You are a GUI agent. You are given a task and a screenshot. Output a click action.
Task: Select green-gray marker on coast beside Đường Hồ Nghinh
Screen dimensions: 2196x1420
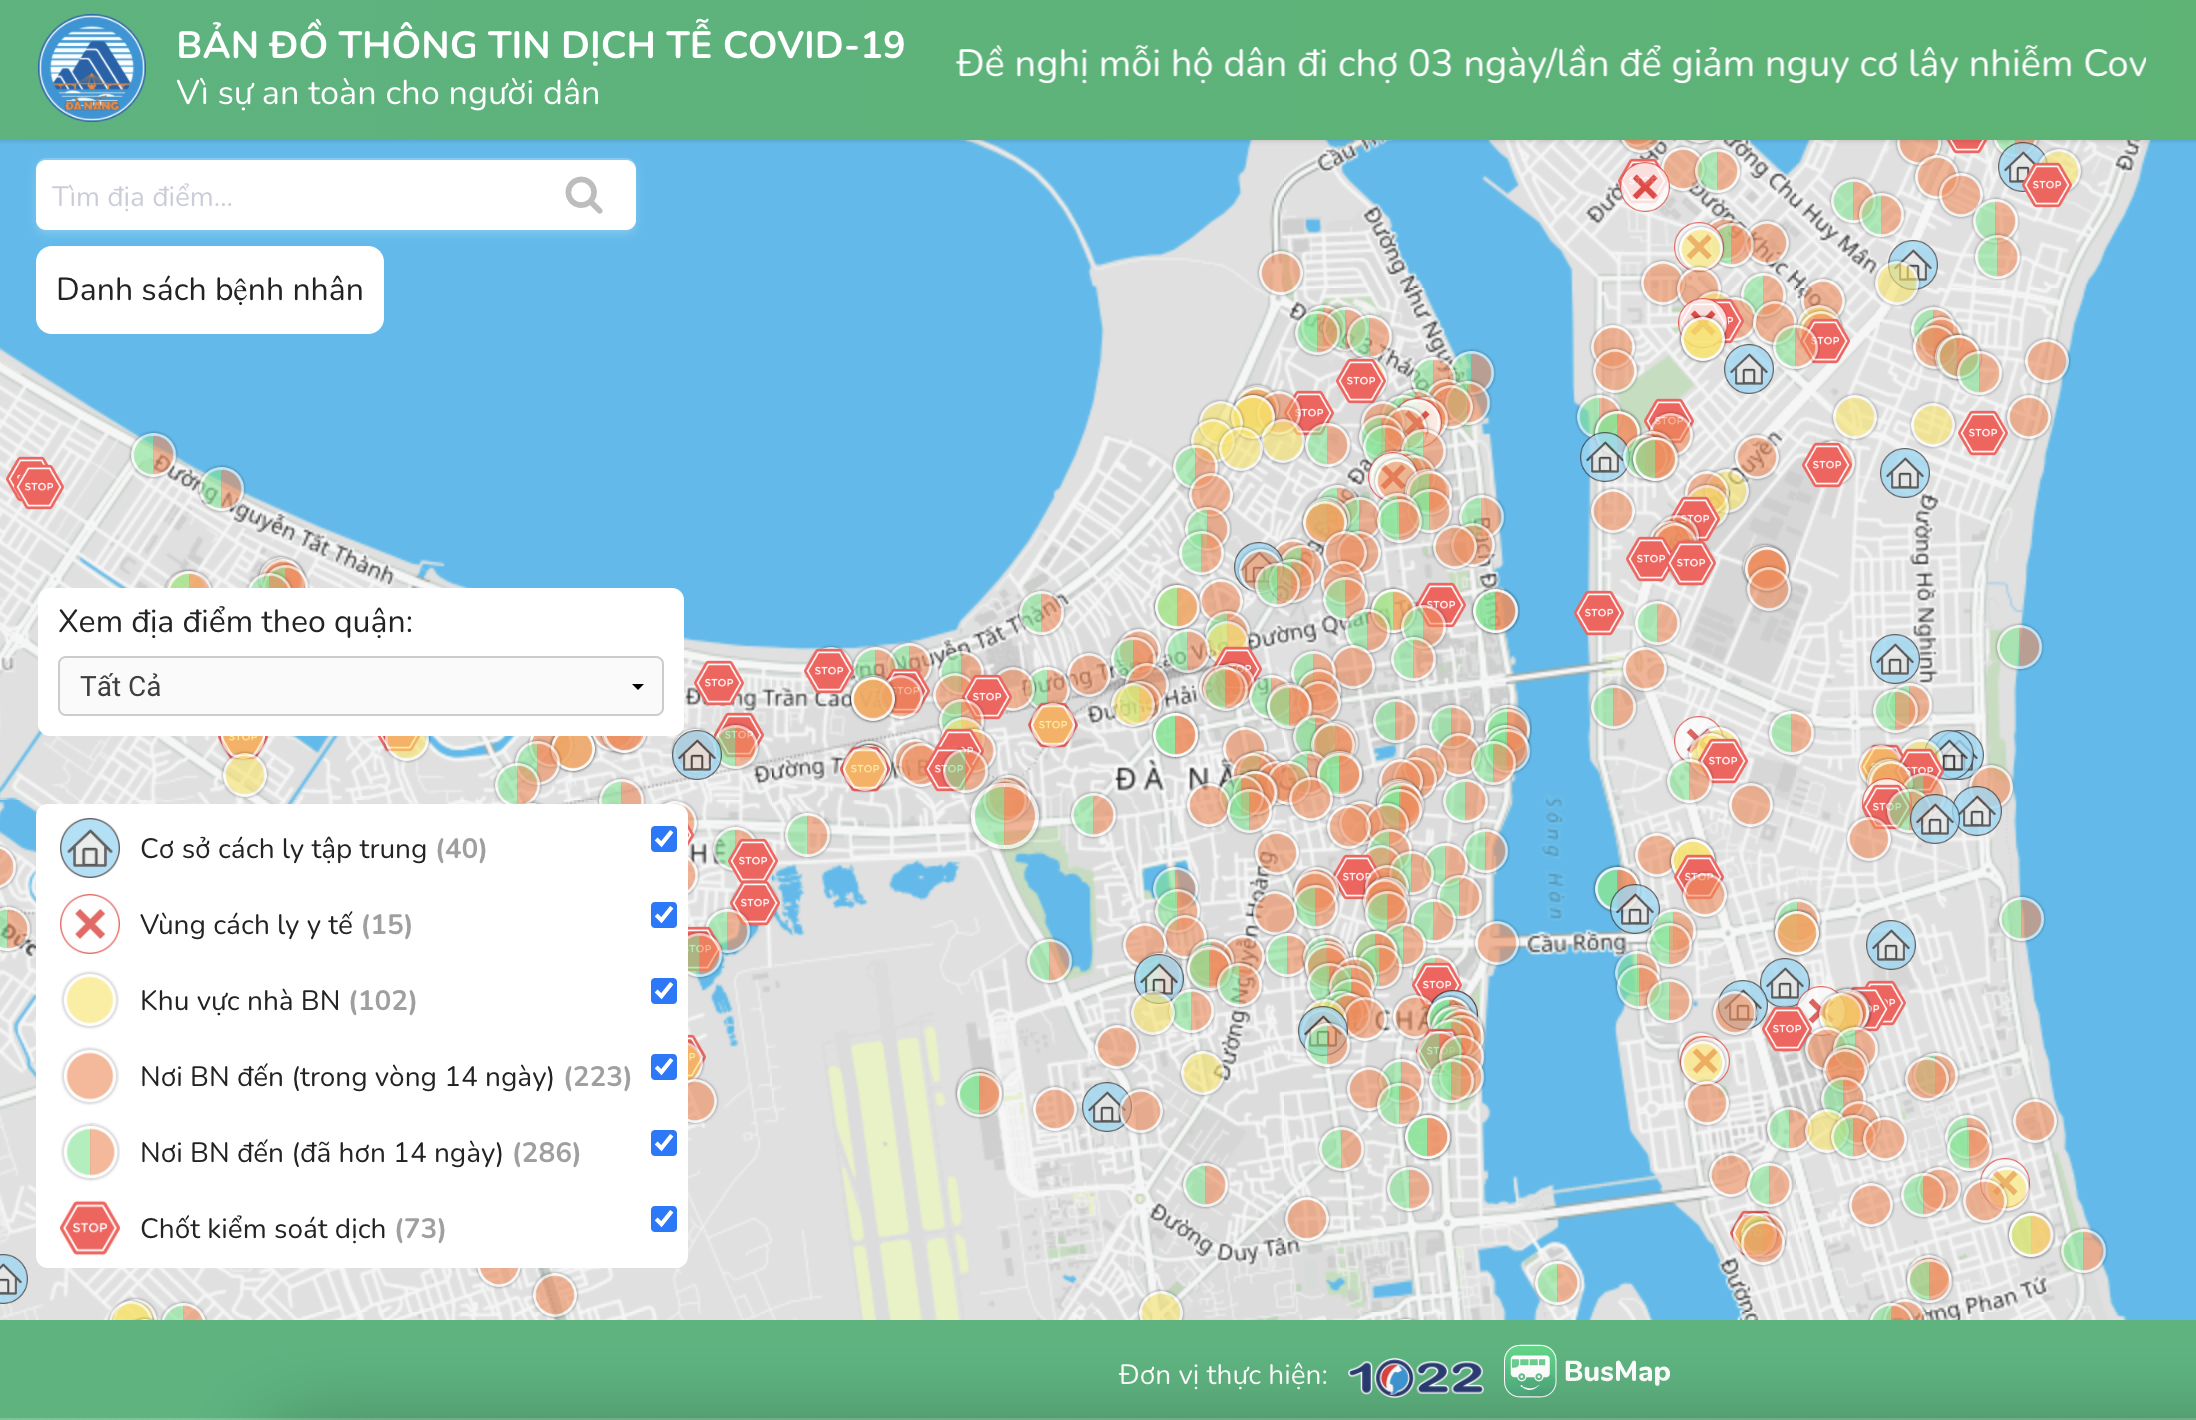click(x=2018, y=646)
